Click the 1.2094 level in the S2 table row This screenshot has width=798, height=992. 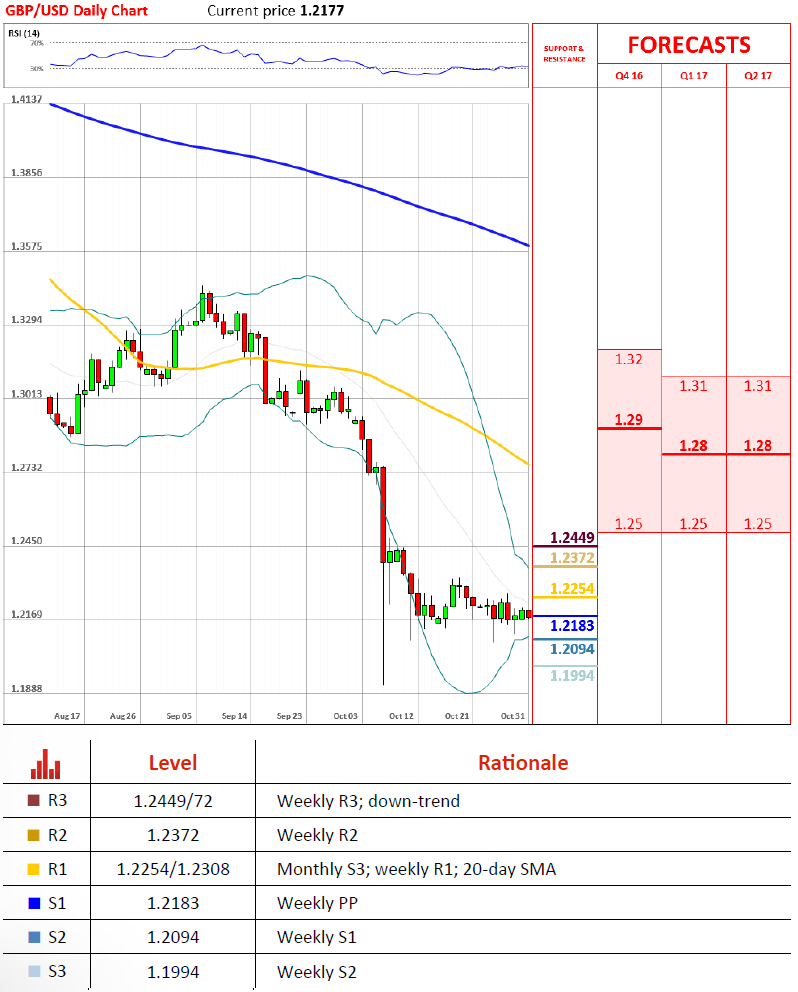click(x=173, y=938)
